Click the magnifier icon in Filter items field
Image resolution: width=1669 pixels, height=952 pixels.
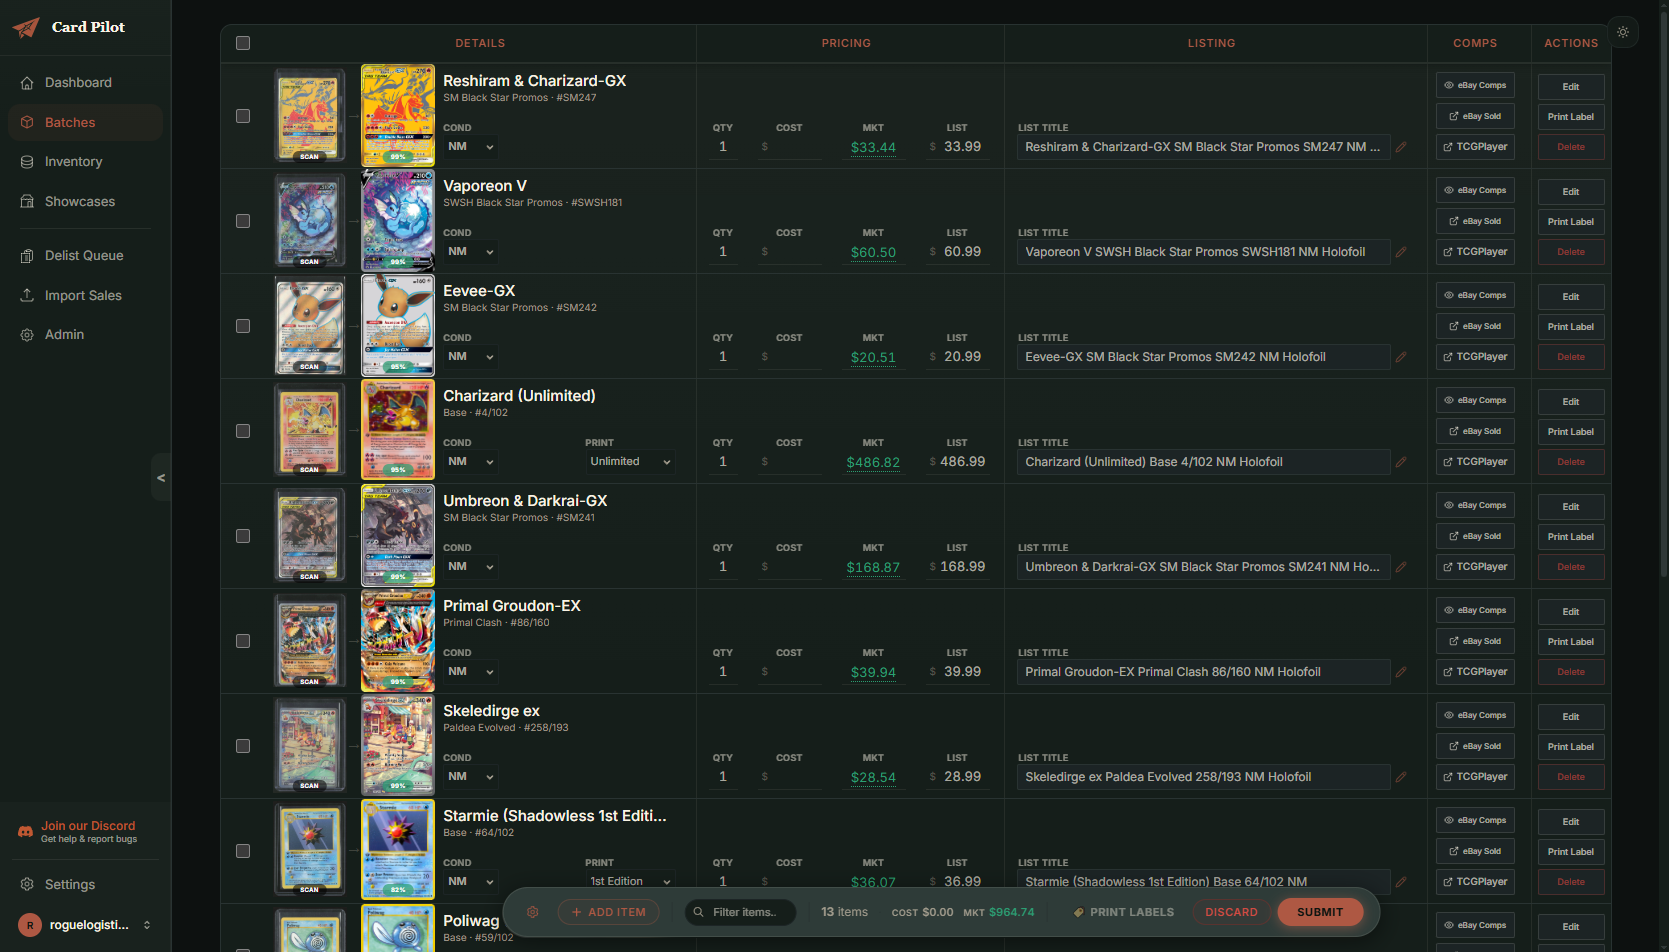pyautogui.click(x=698, y=911)
